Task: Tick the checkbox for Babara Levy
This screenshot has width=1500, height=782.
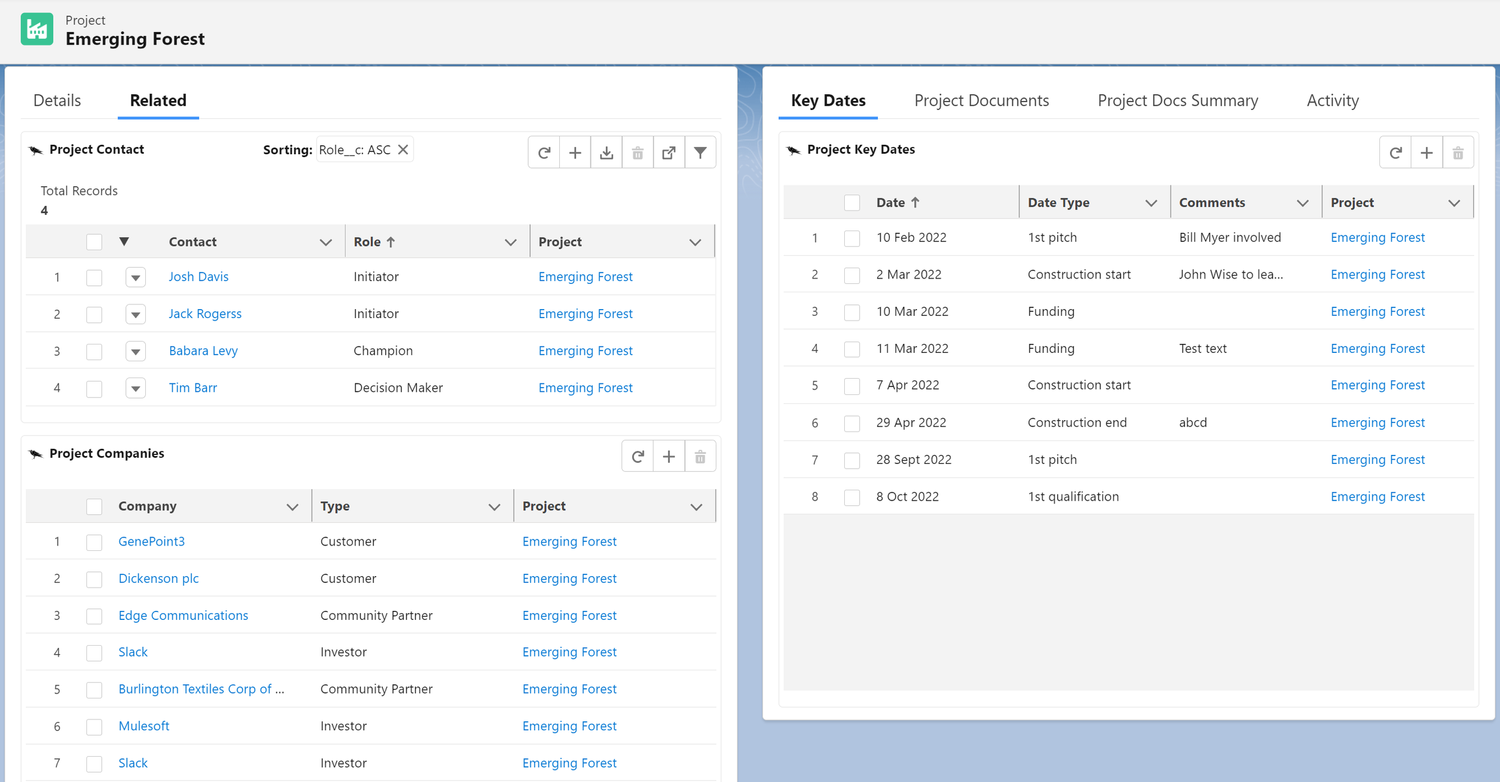Action: point(94,351)
